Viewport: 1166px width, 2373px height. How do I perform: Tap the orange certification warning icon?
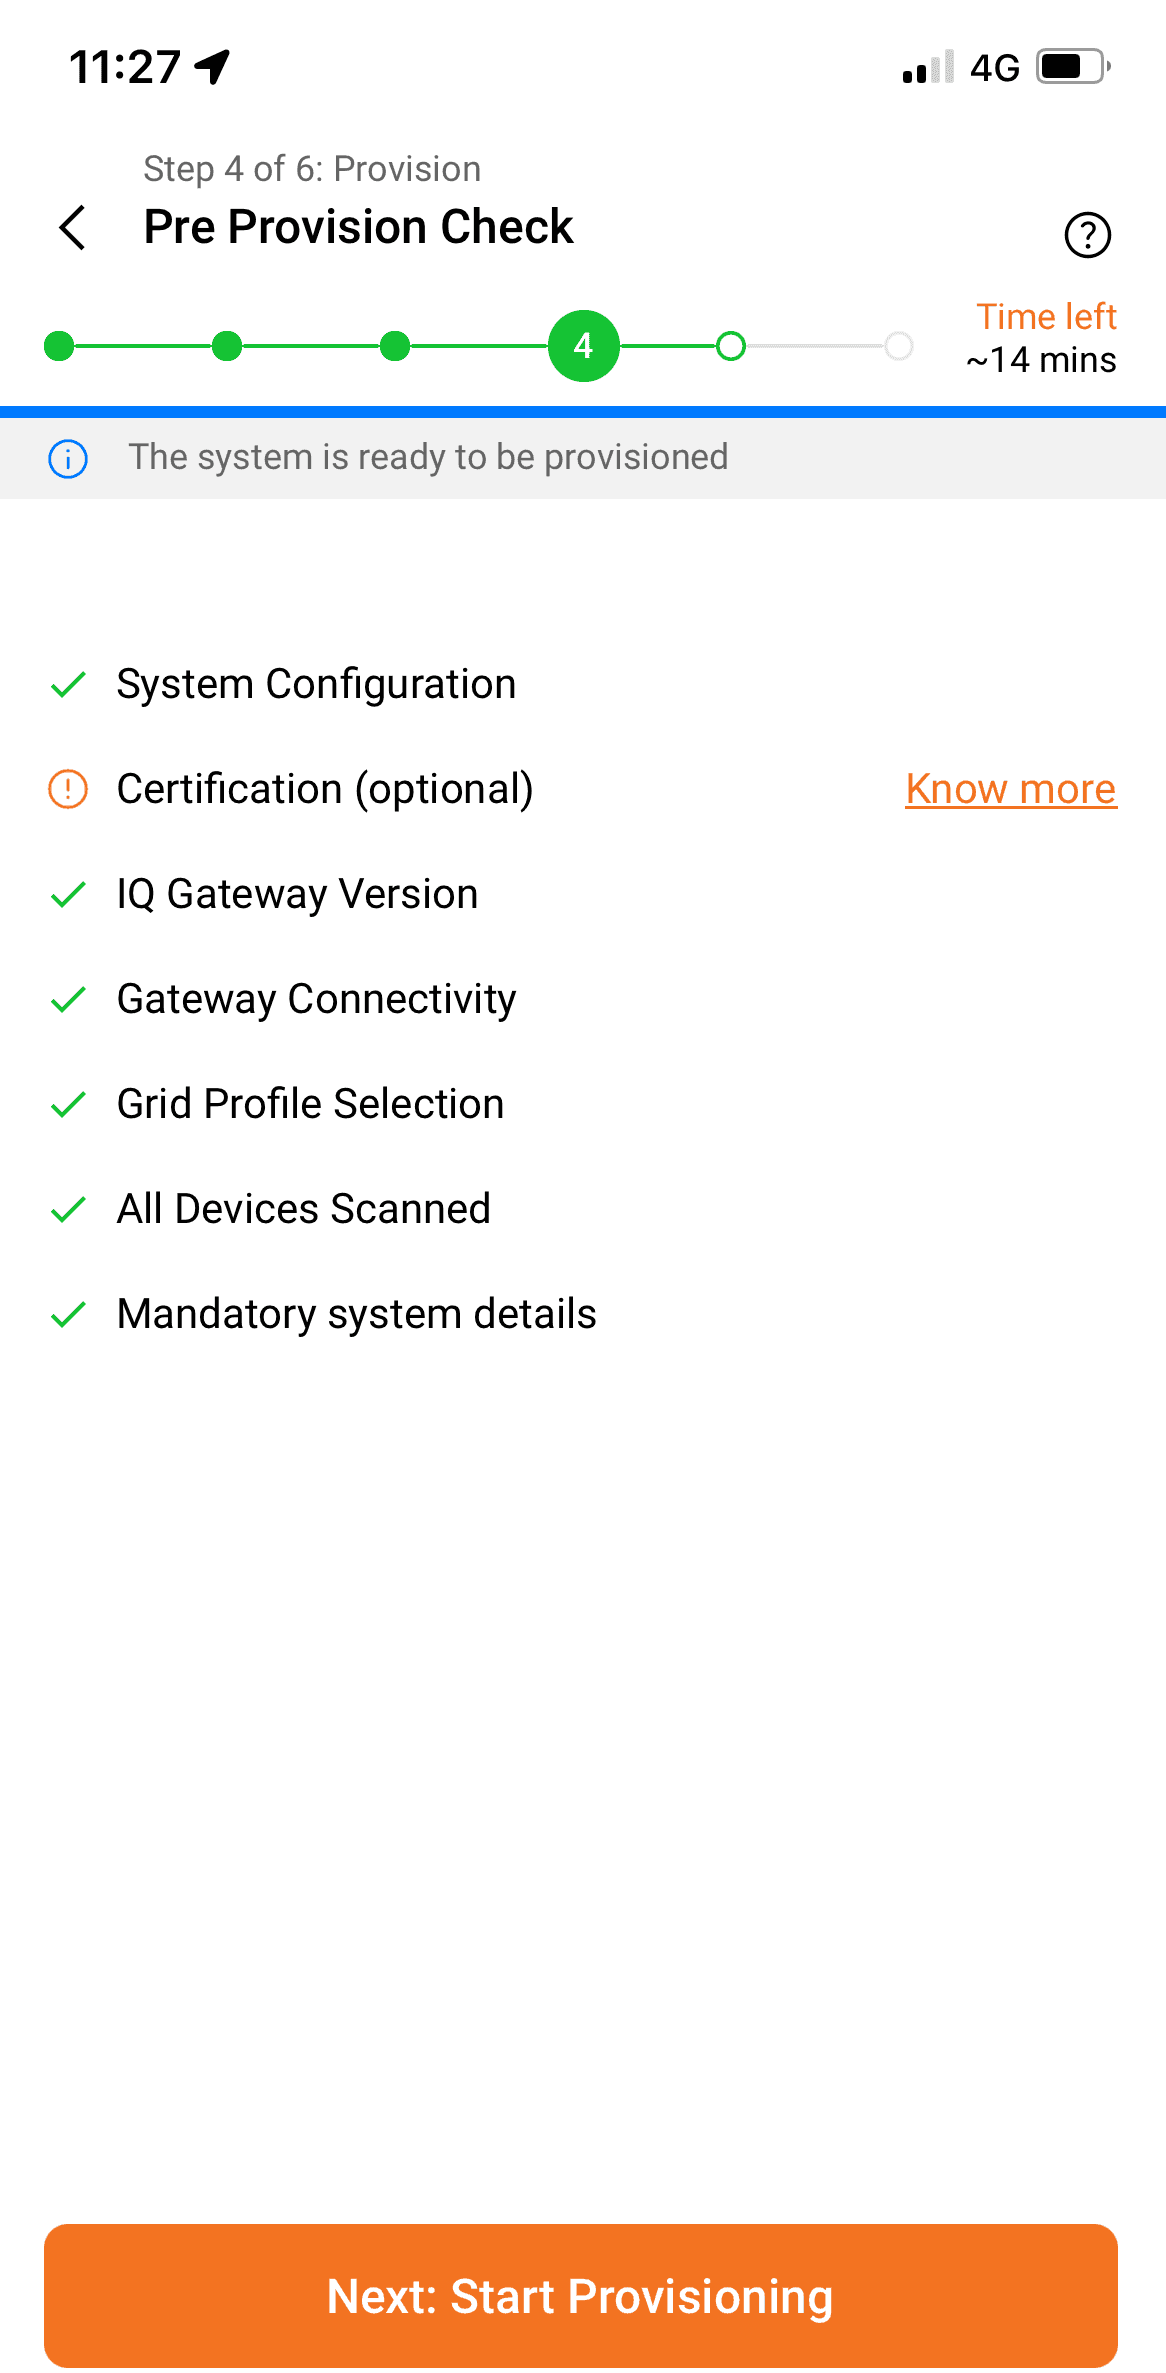68,789
